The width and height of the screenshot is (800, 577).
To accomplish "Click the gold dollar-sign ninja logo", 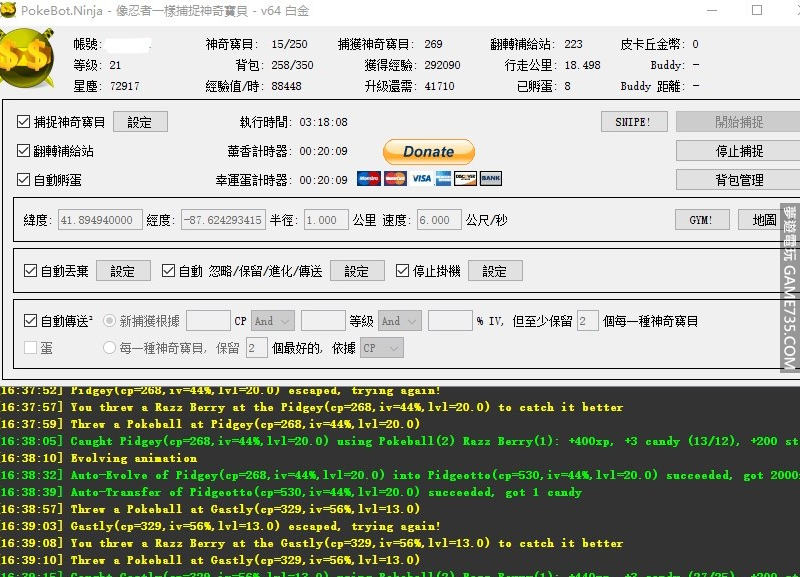I will (x=27, y=59).
